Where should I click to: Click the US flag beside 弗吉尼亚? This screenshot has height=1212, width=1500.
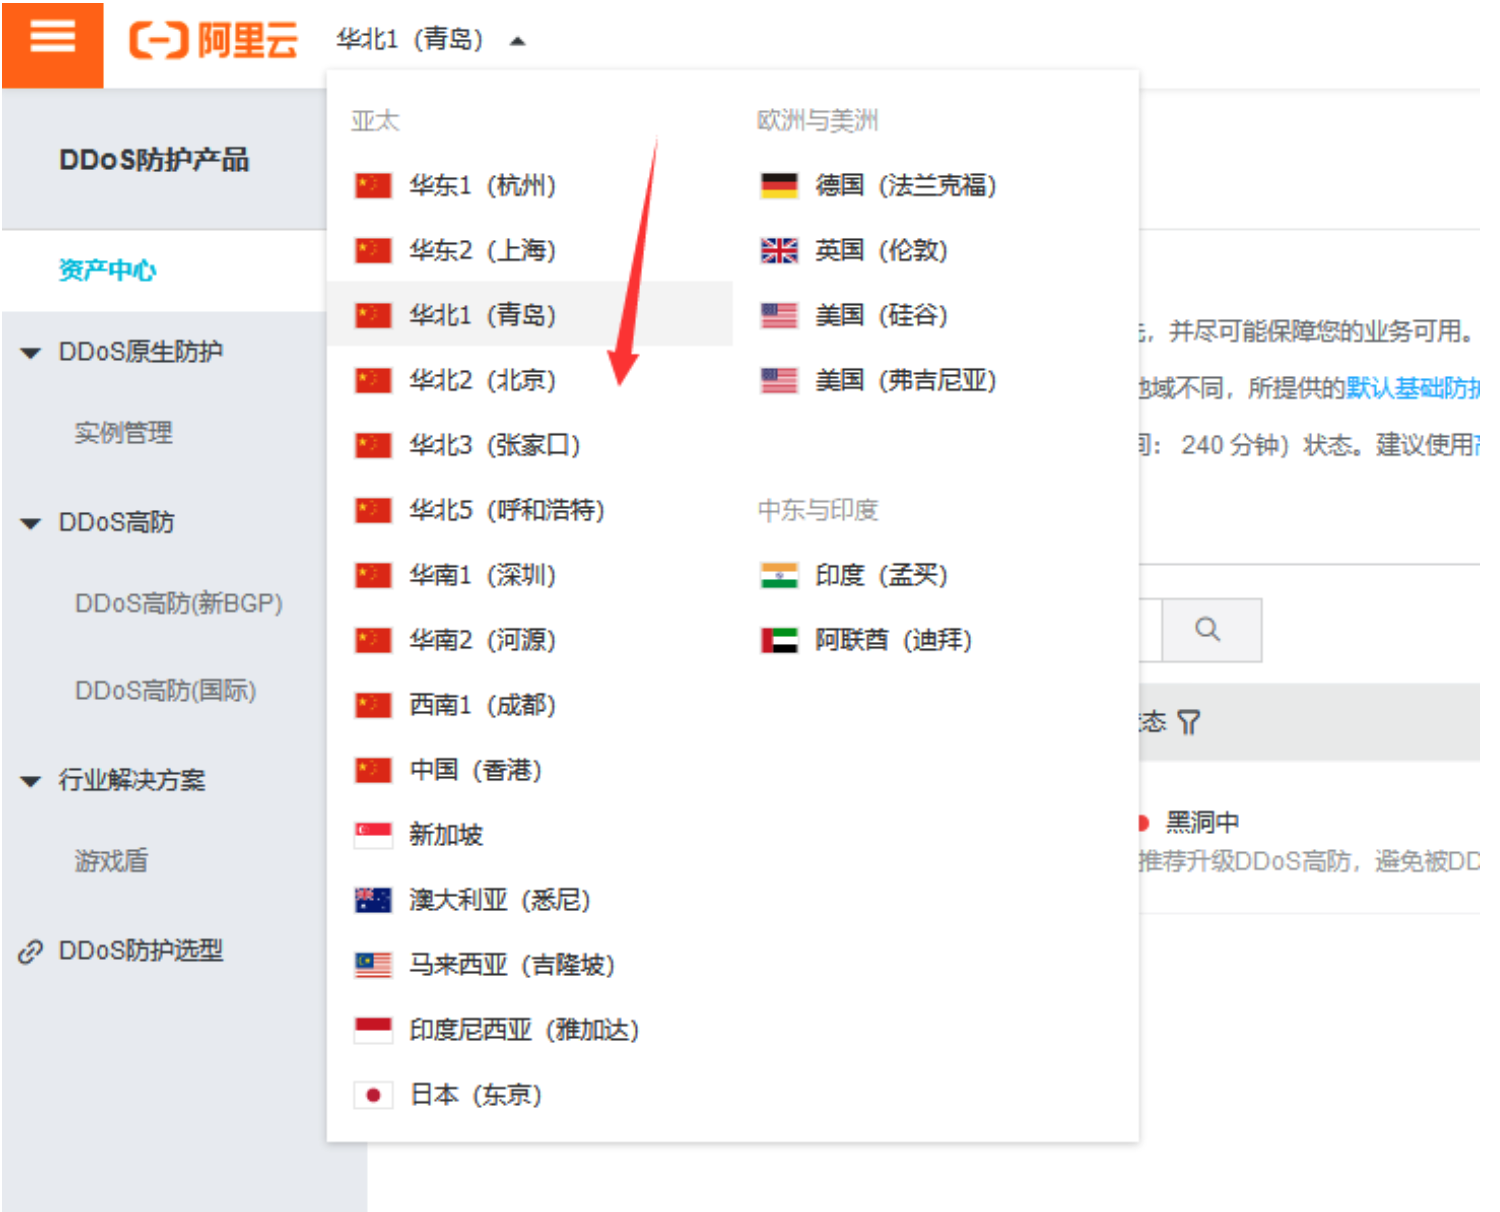pyautogui.click(x=779, y=381)
